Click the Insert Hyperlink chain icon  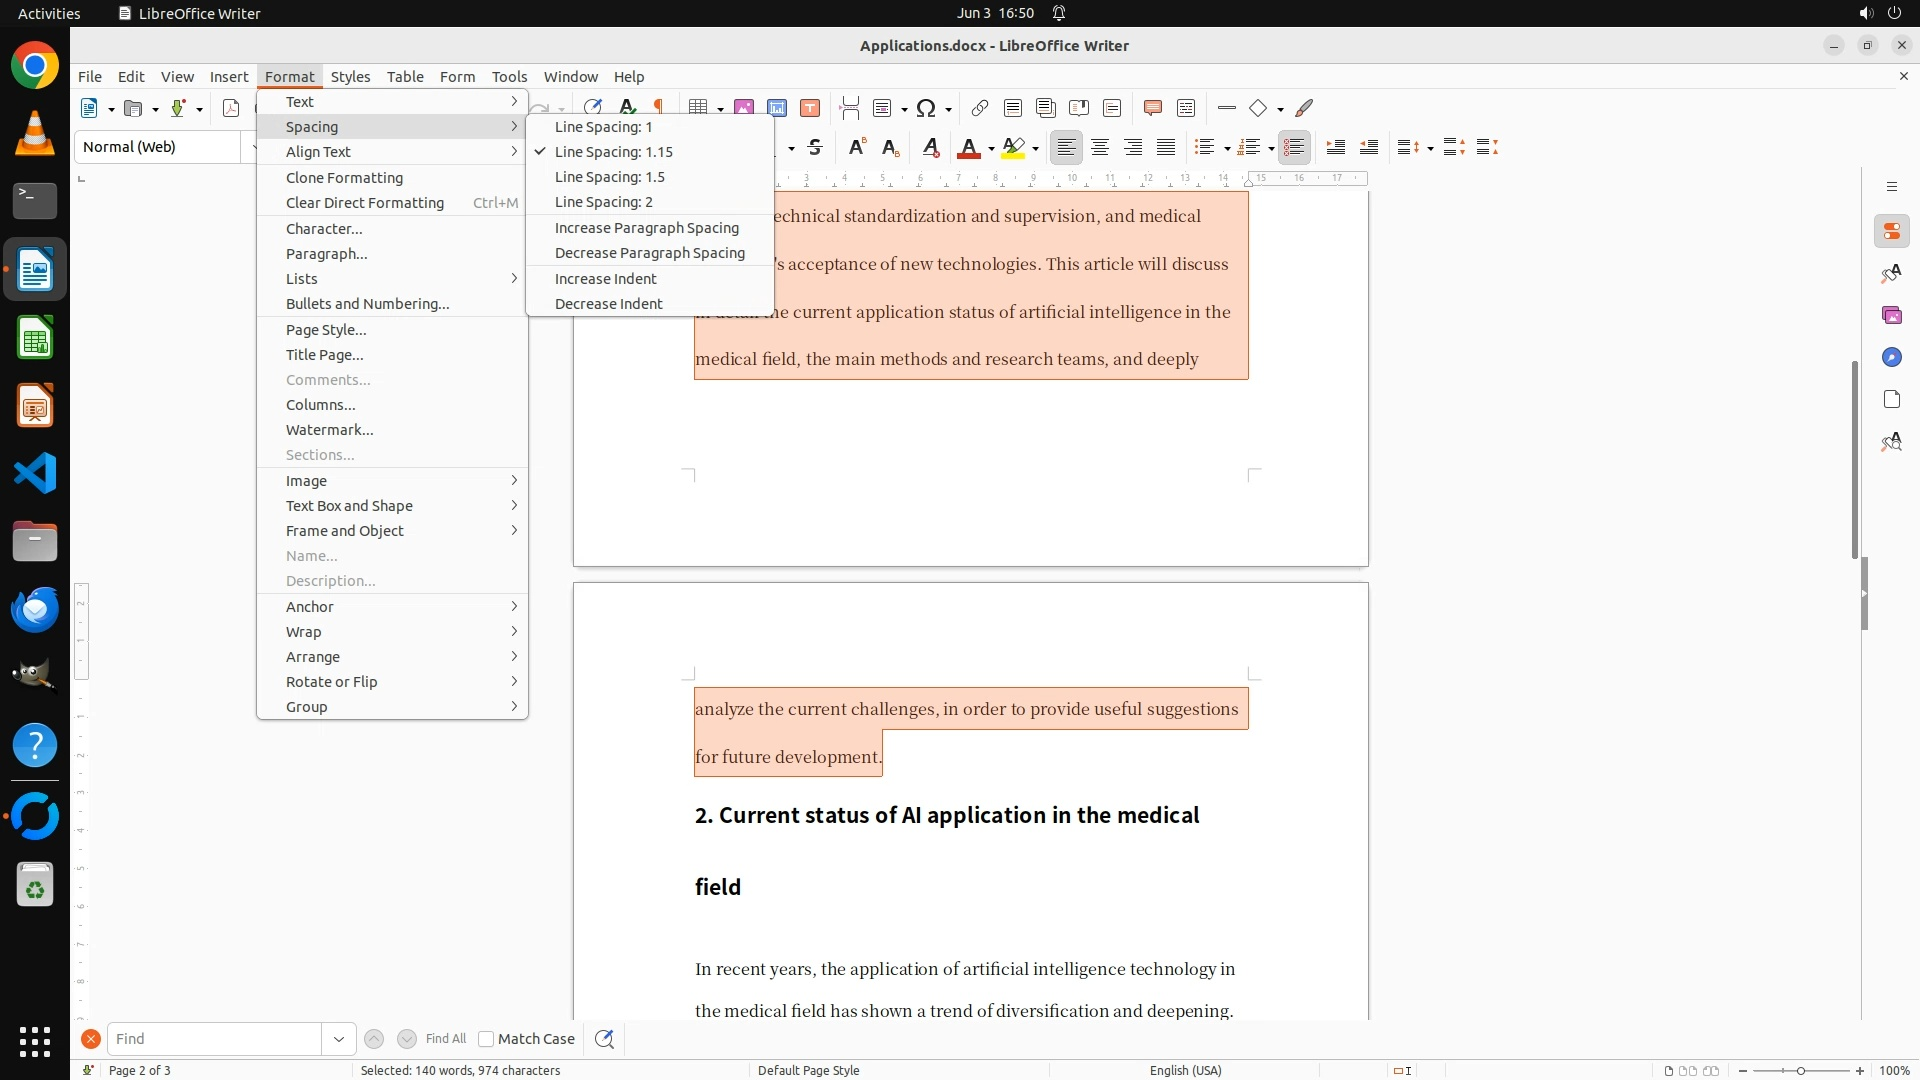point(980,108)
